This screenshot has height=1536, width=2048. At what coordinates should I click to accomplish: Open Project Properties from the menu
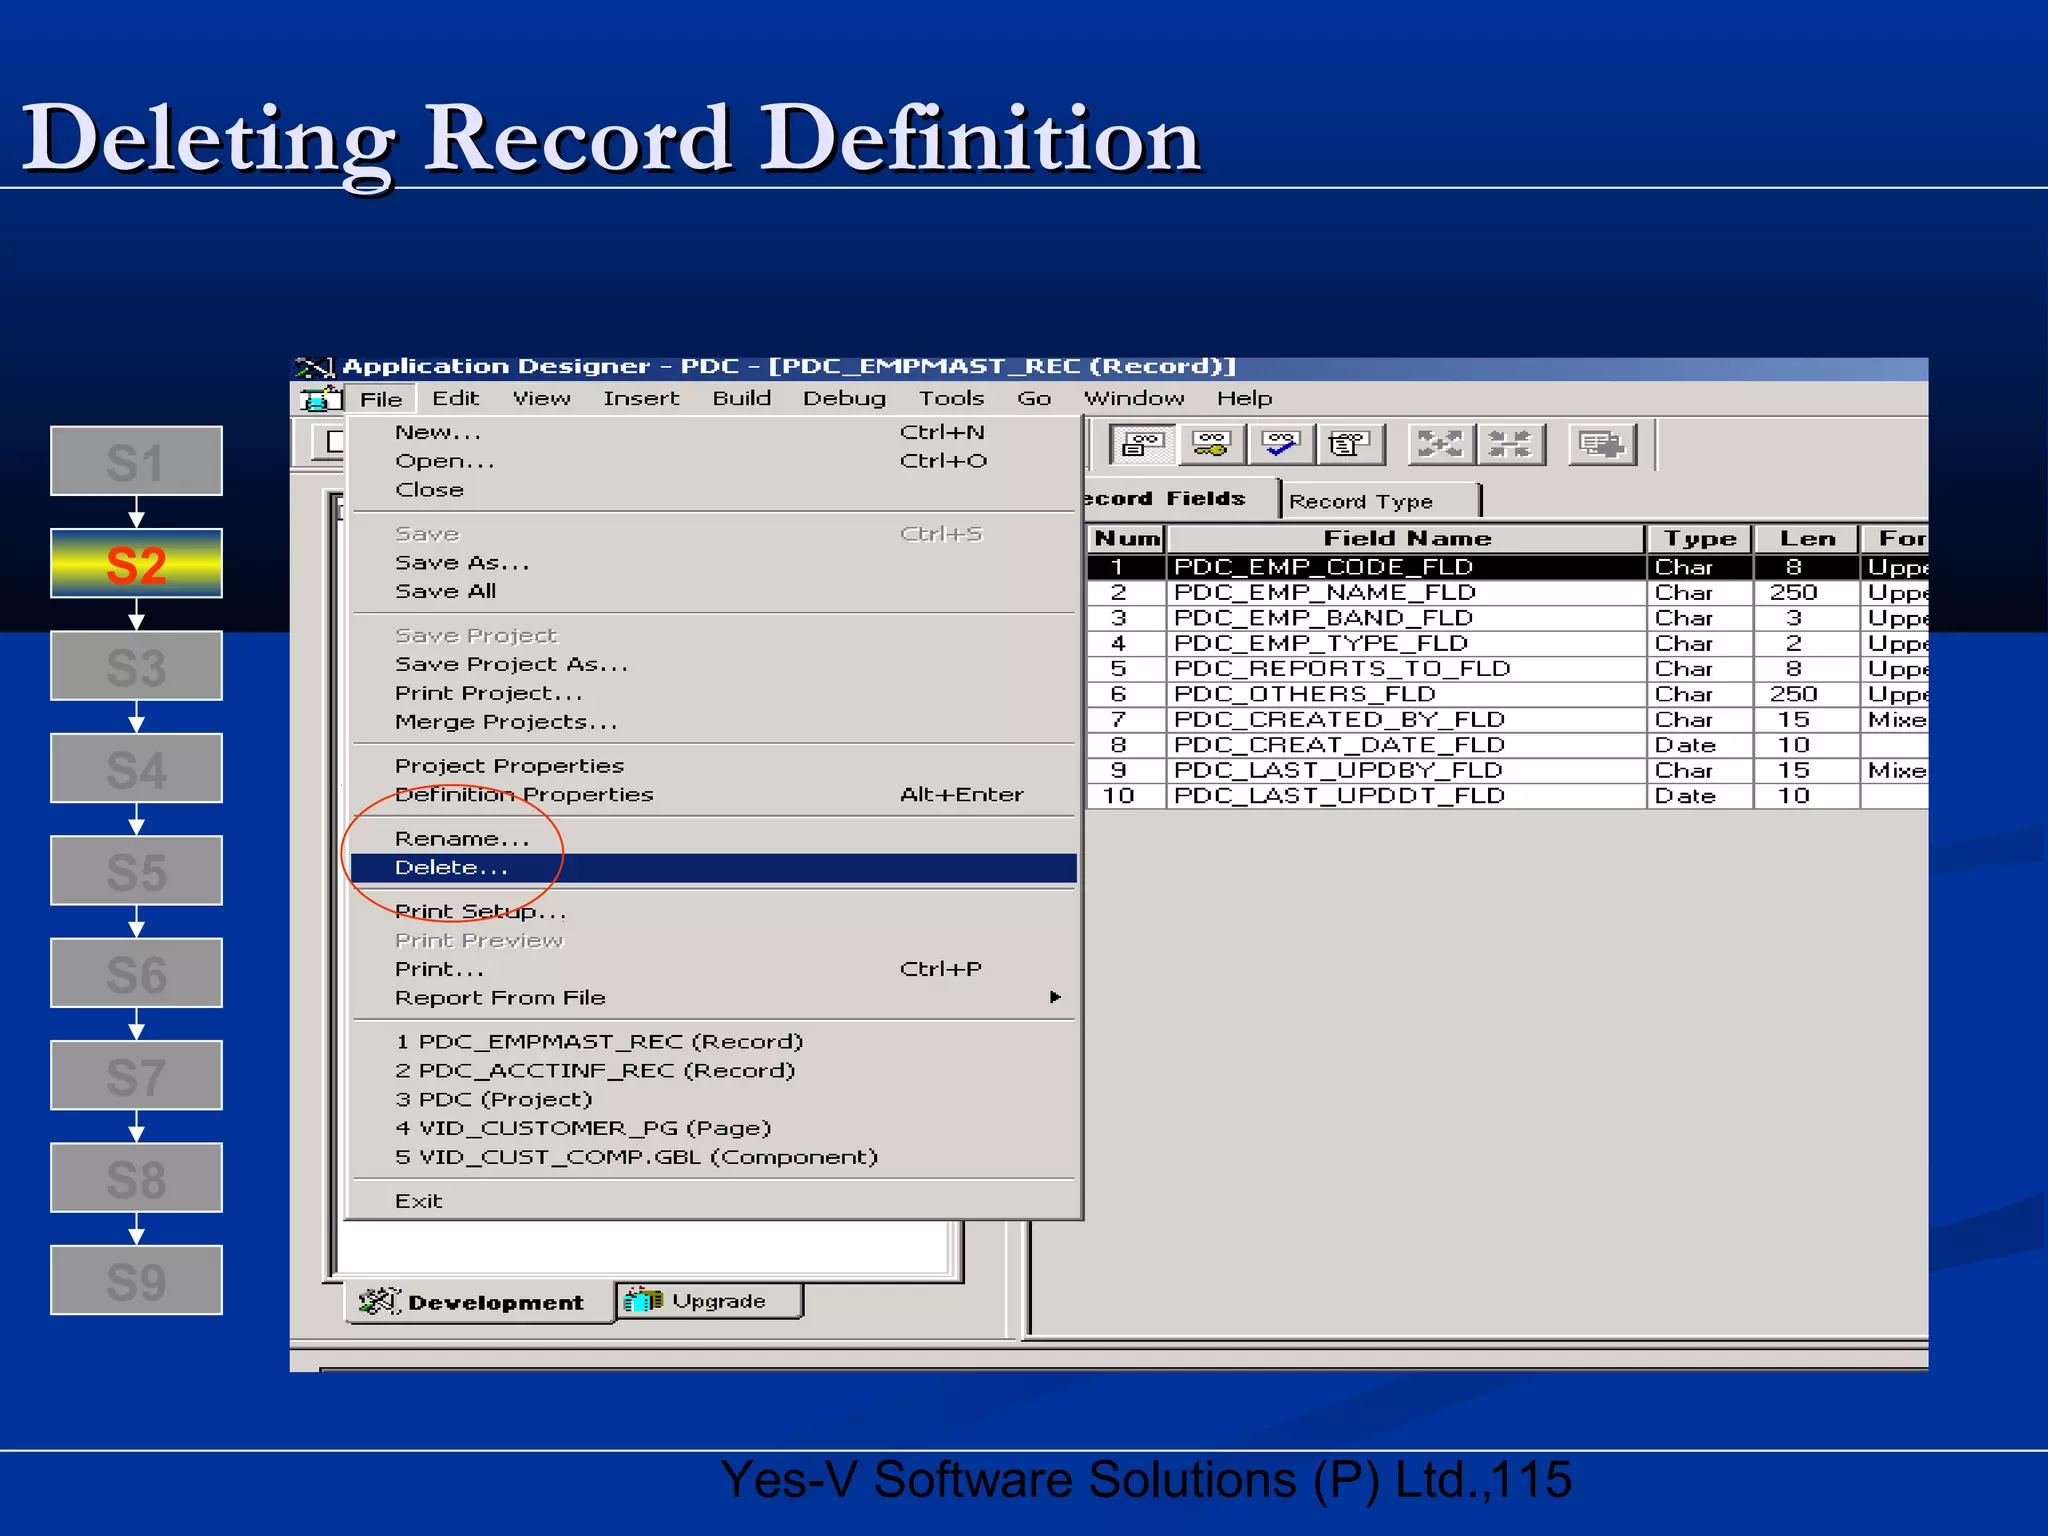pyautogui.click(x=714, y=766)
